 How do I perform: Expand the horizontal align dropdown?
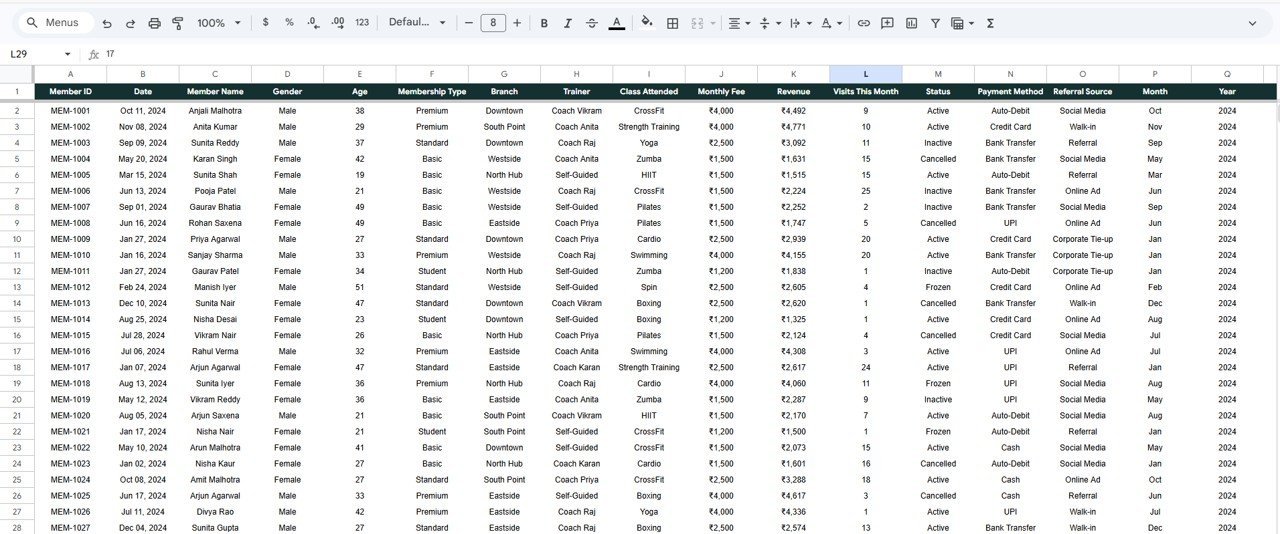click(740, 23)
